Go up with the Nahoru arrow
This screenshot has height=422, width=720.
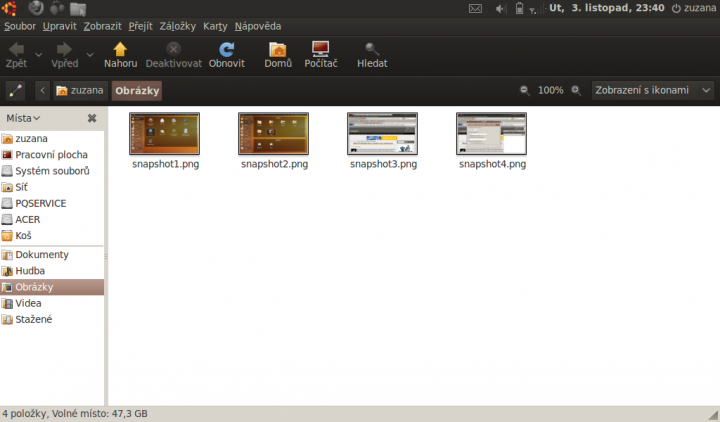(x=120, y=55)
